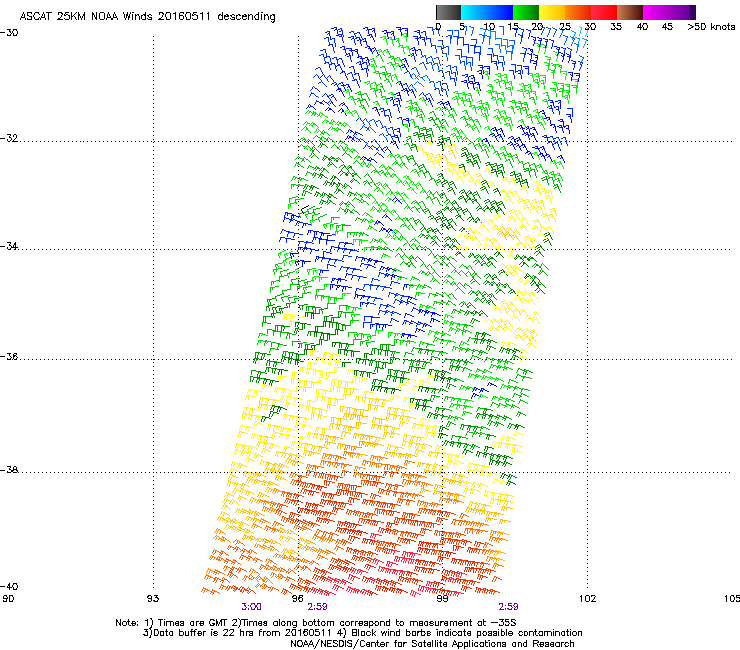
Task: Click the -32 latitude axis label
Action: coord(9,138)
